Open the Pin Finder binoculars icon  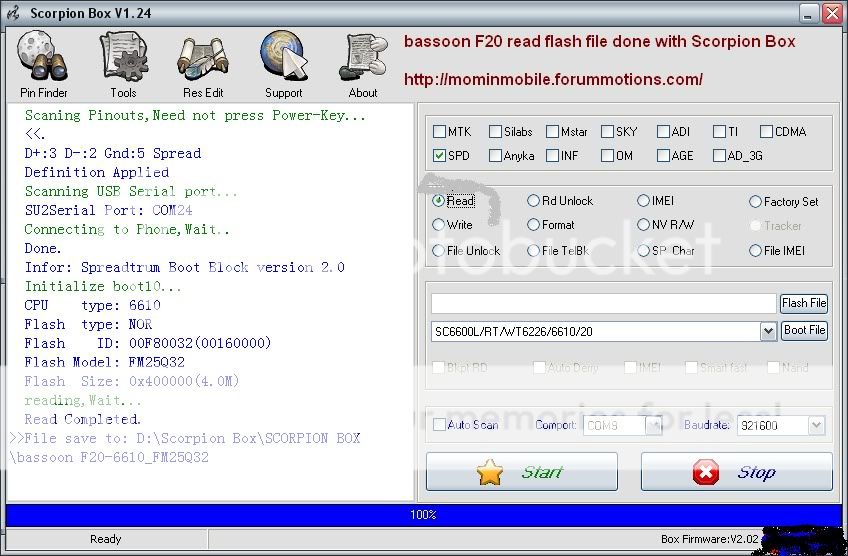43,56
